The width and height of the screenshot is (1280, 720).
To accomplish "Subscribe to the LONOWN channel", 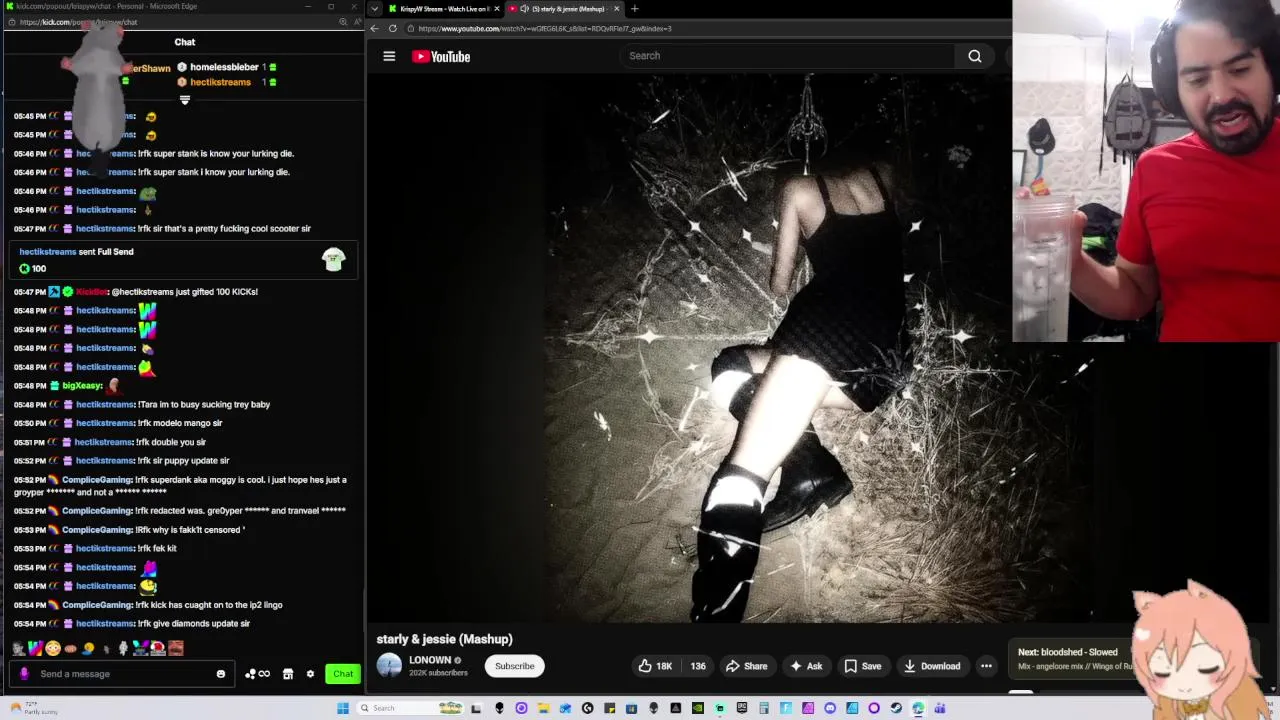I will (515, 666).
